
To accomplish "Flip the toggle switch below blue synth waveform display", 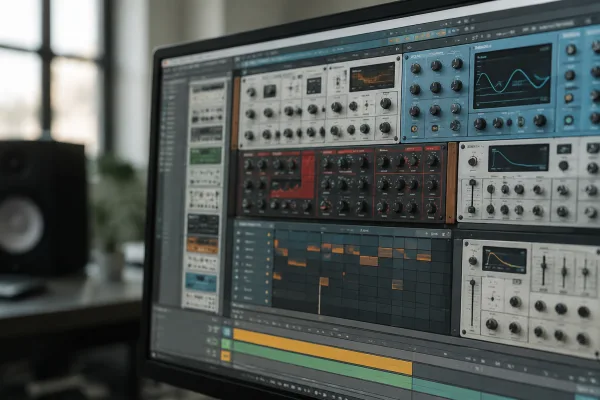I will pos(521,122).
